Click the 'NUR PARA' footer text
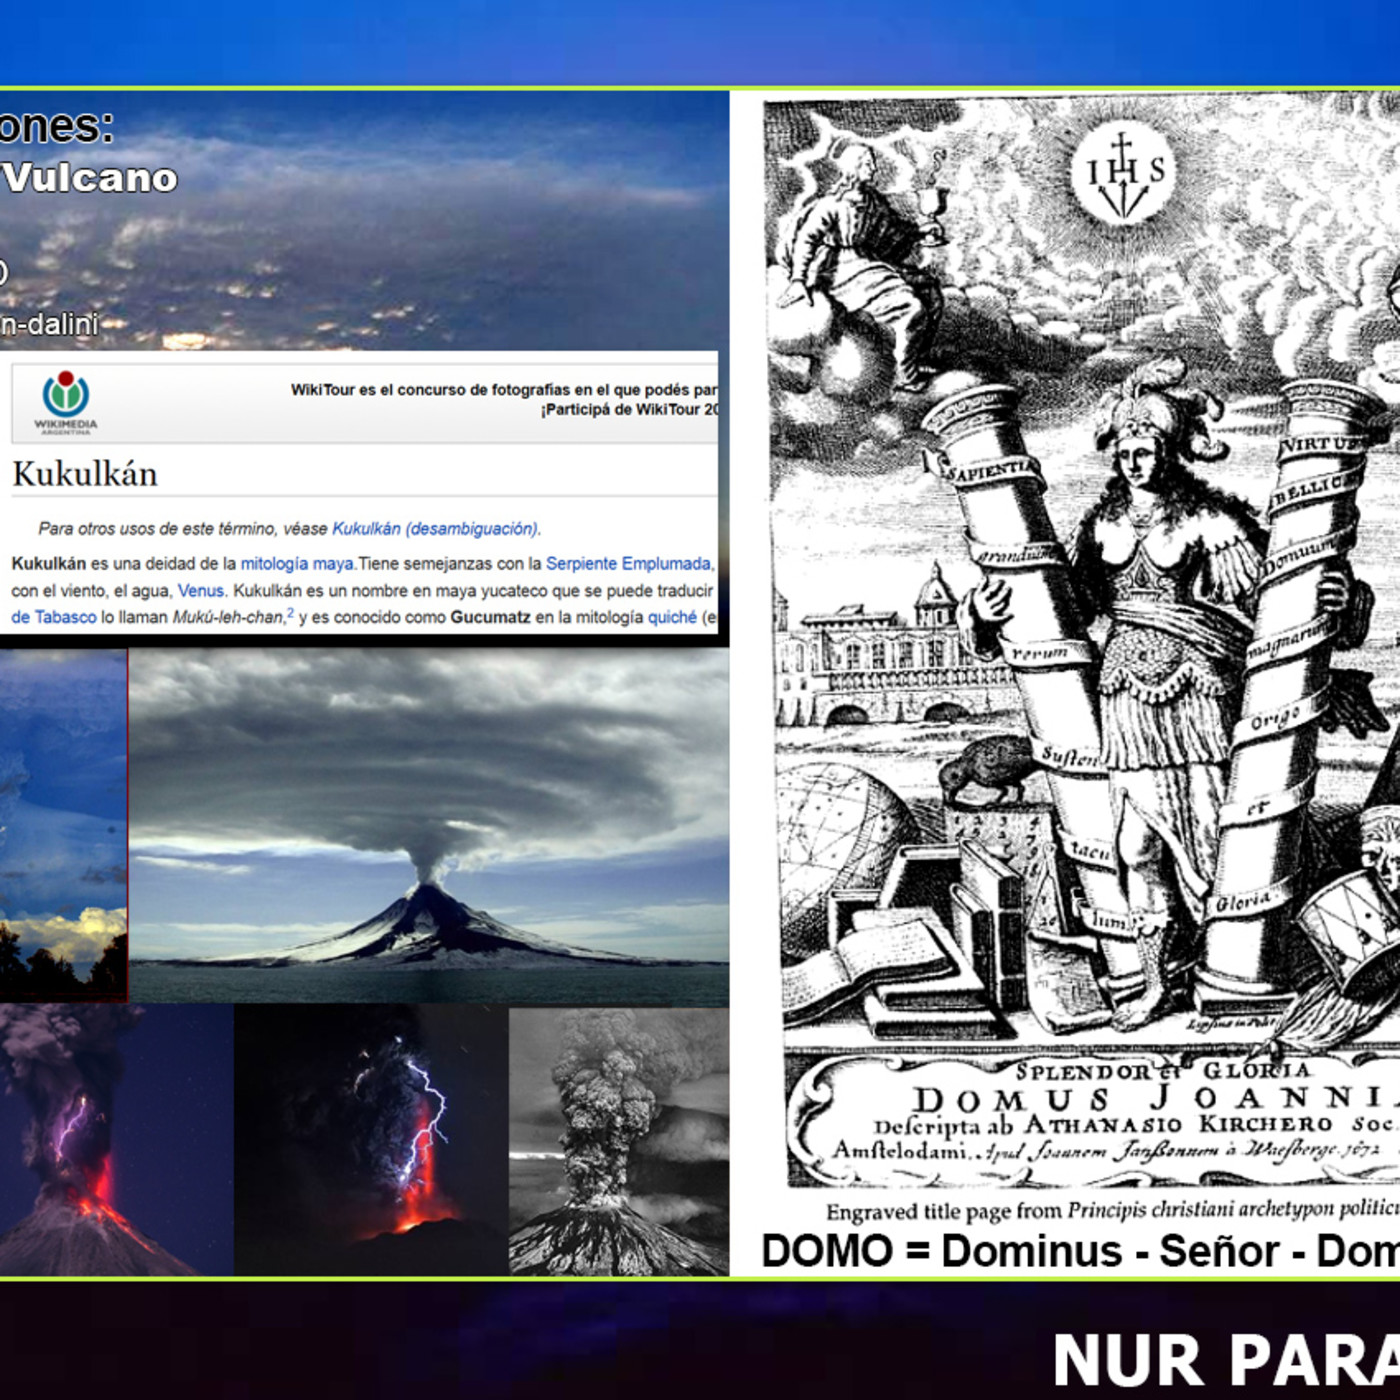The height and width of the screenshot is (1400, 1400). (1226, 1361)
